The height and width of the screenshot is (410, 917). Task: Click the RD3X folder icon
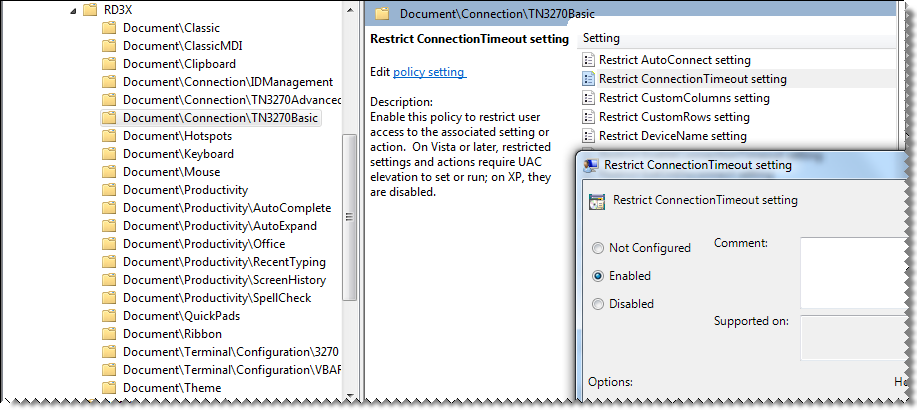(89, 9)
